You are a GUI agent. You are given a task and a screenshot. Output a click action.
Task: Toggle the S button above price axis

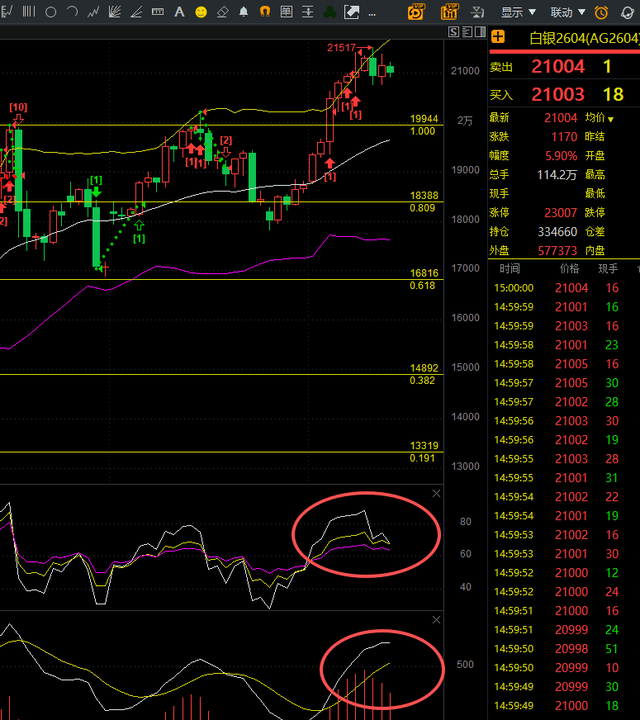coord(453,32)
